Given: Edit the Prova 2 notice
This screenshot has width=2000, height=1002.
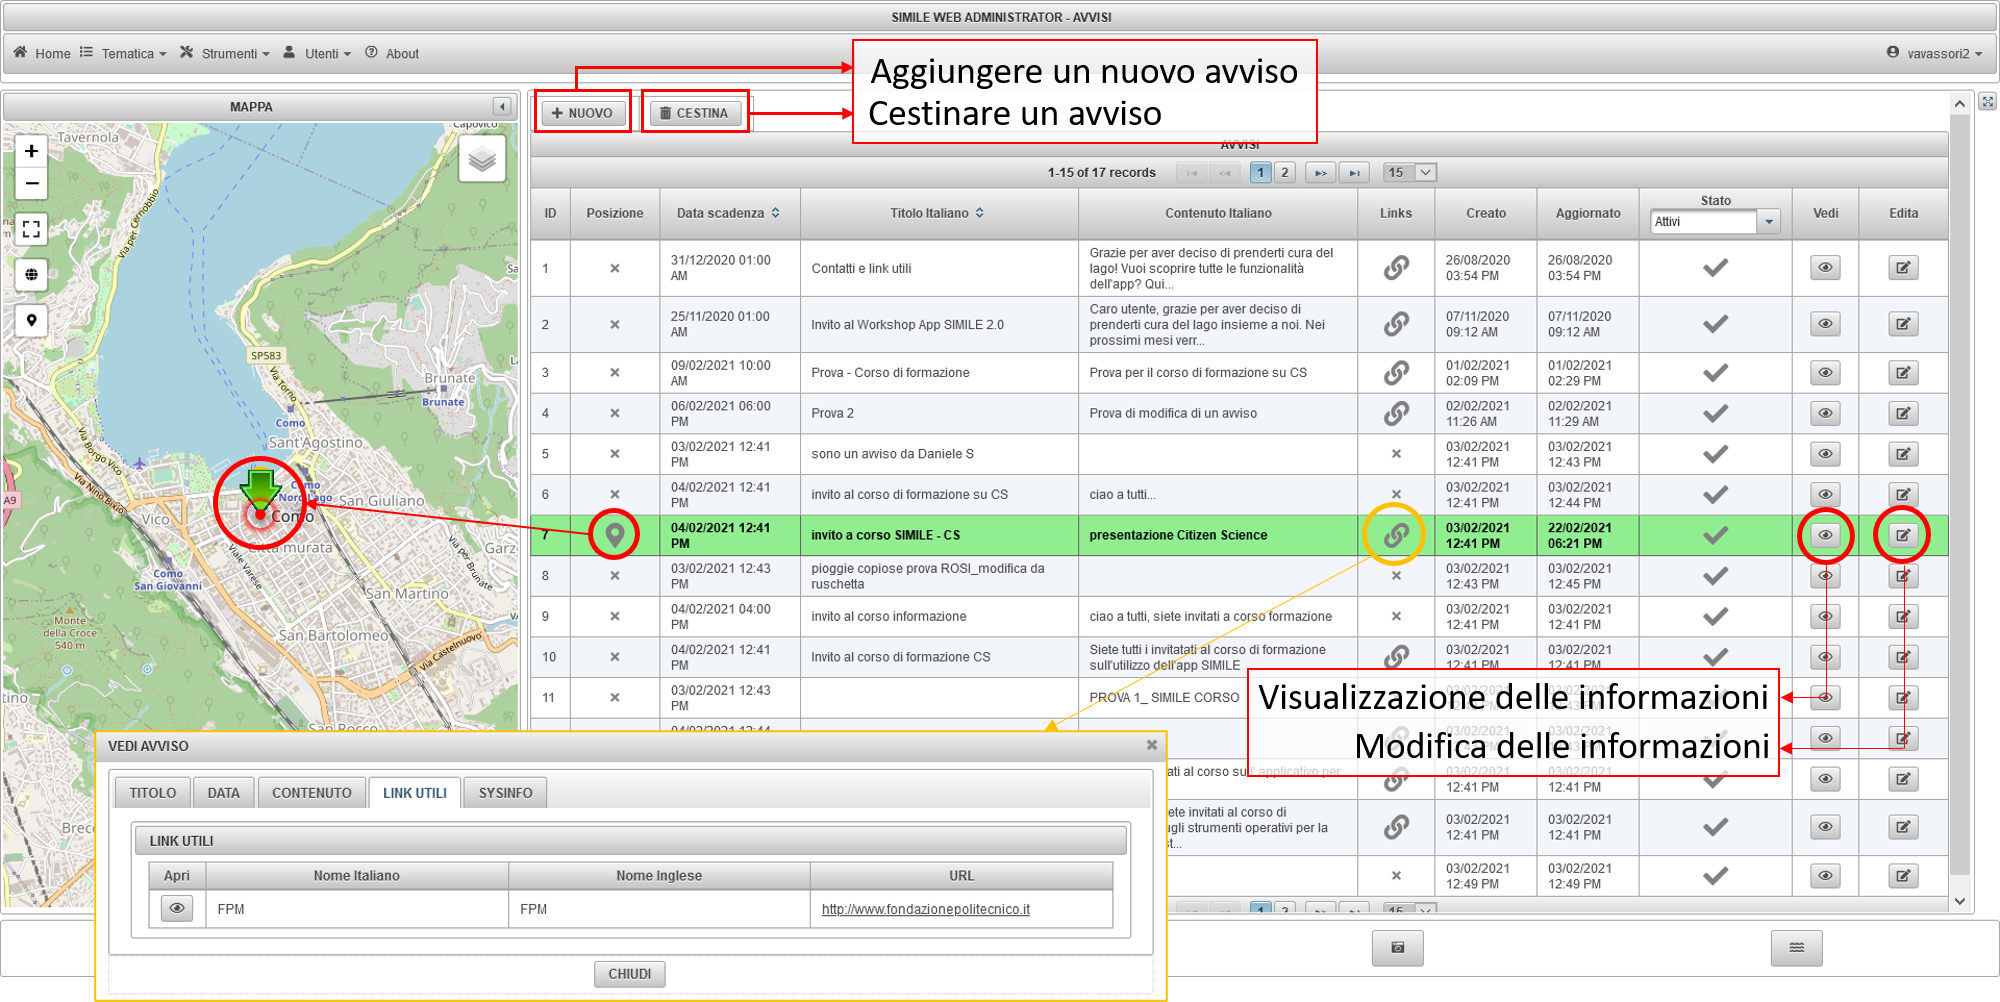Looking at the screenshot, I should pos(1903,413).
